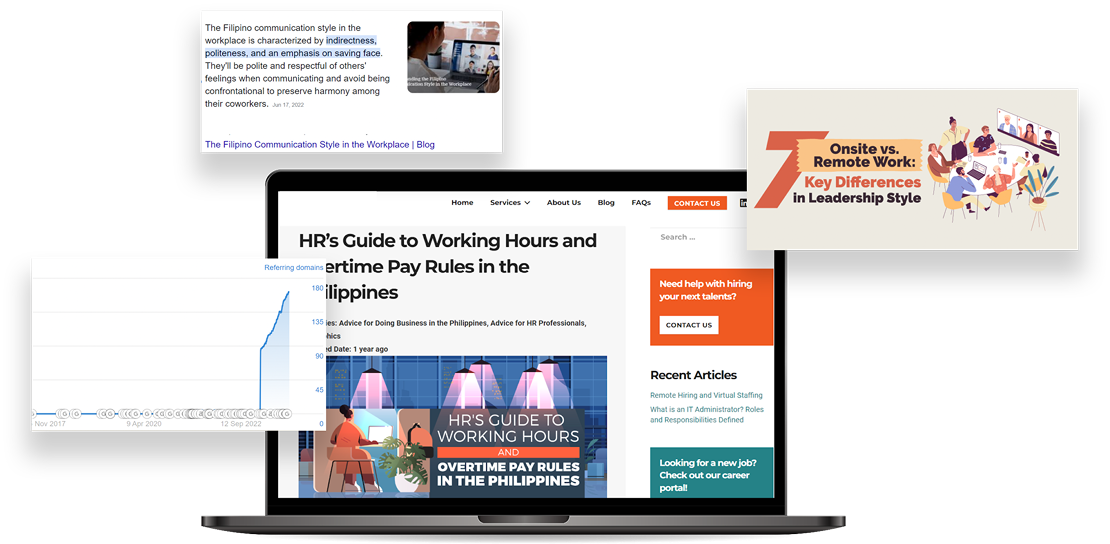Click the rightmost Google update marker on chart

coord(287,413)
